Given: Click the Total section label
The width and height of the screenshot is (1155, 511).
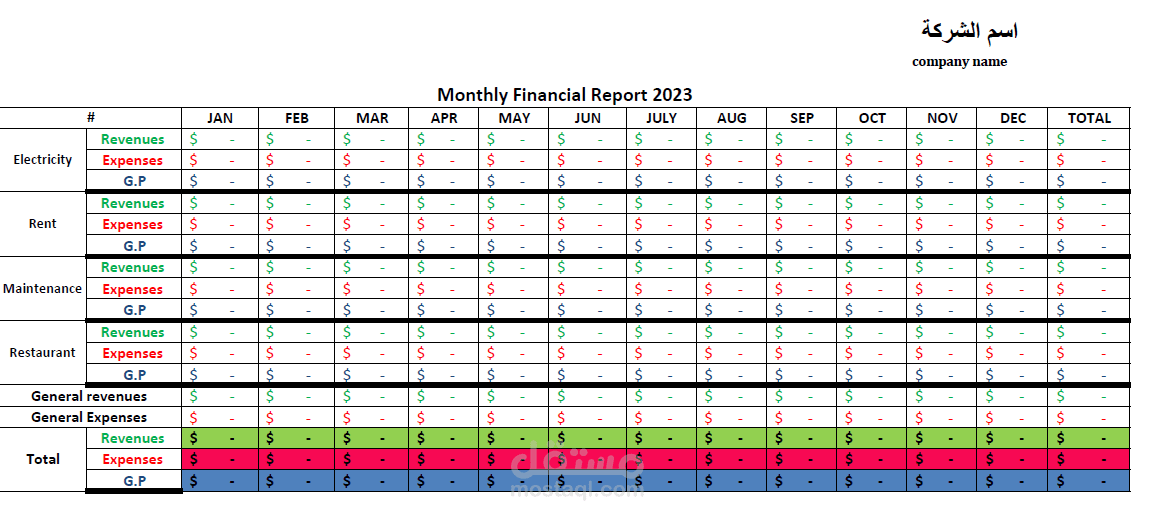Looking at the screenshot, I should 43,459.
